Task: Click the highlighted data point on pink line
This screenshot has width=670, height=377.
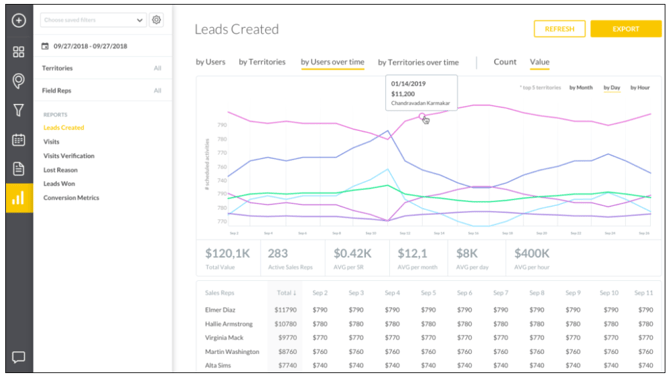Action: click(422, 116)
